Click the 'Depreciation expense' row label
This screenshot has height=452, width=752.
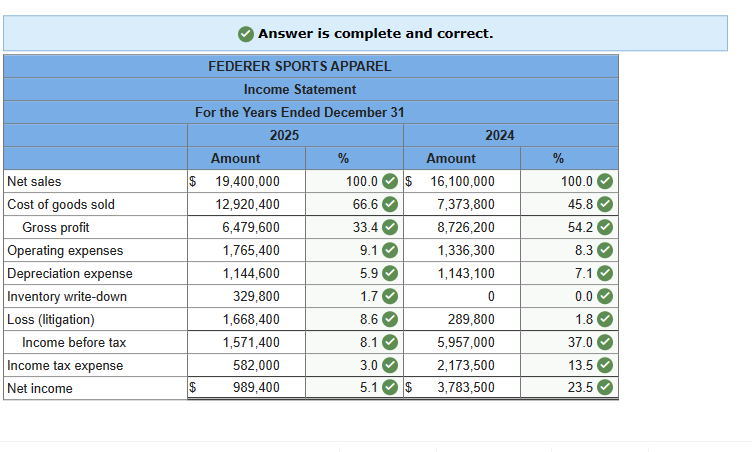pos(70,274)
